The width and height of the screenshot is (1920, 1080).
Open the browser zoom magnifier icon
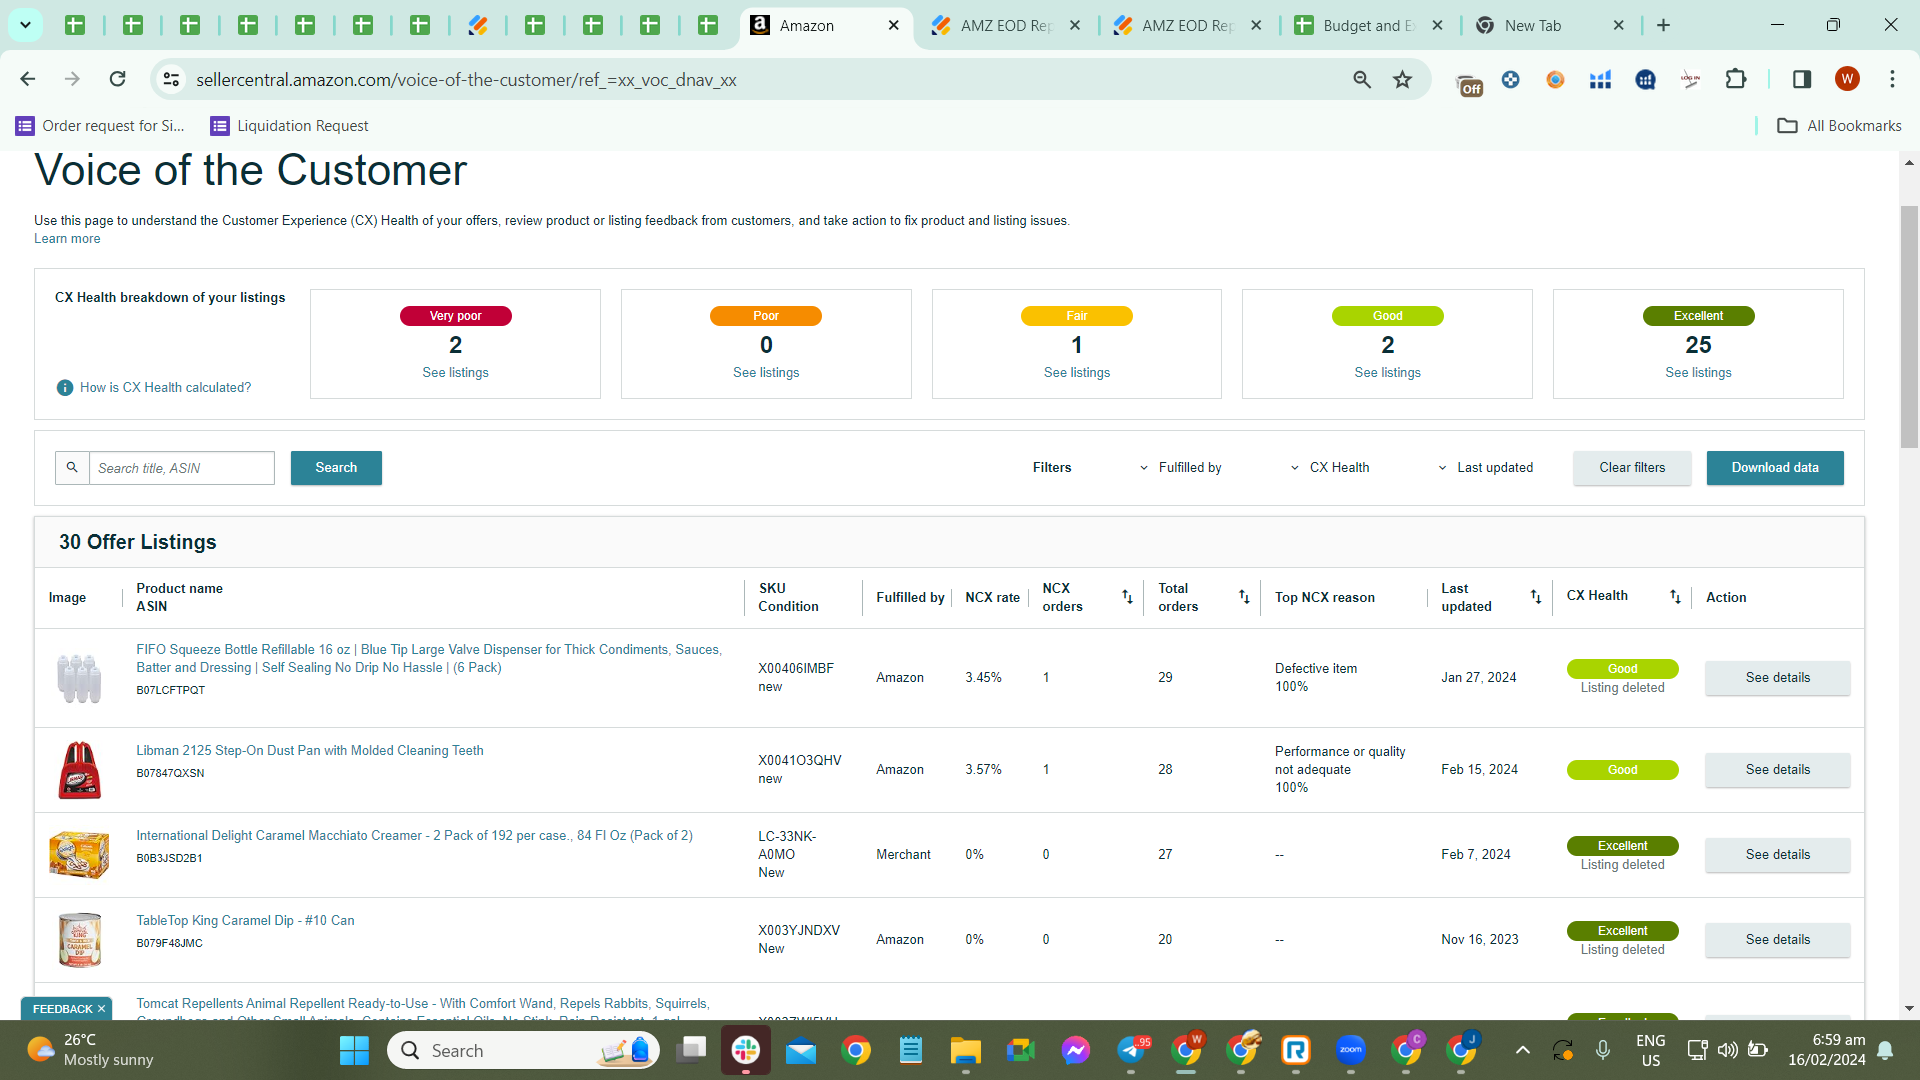(x=1362, y=79)
